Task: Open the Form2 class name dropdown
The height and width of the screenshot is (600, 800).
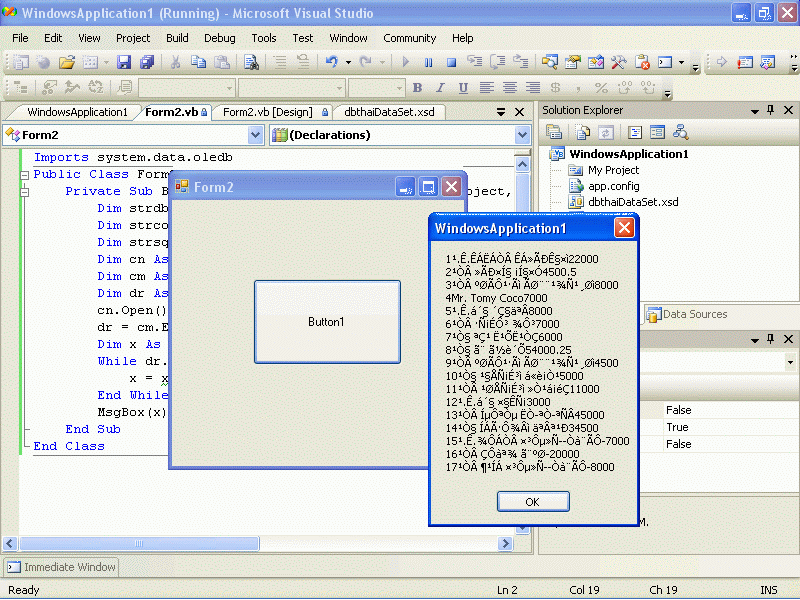Action: [x=255, y=135]
